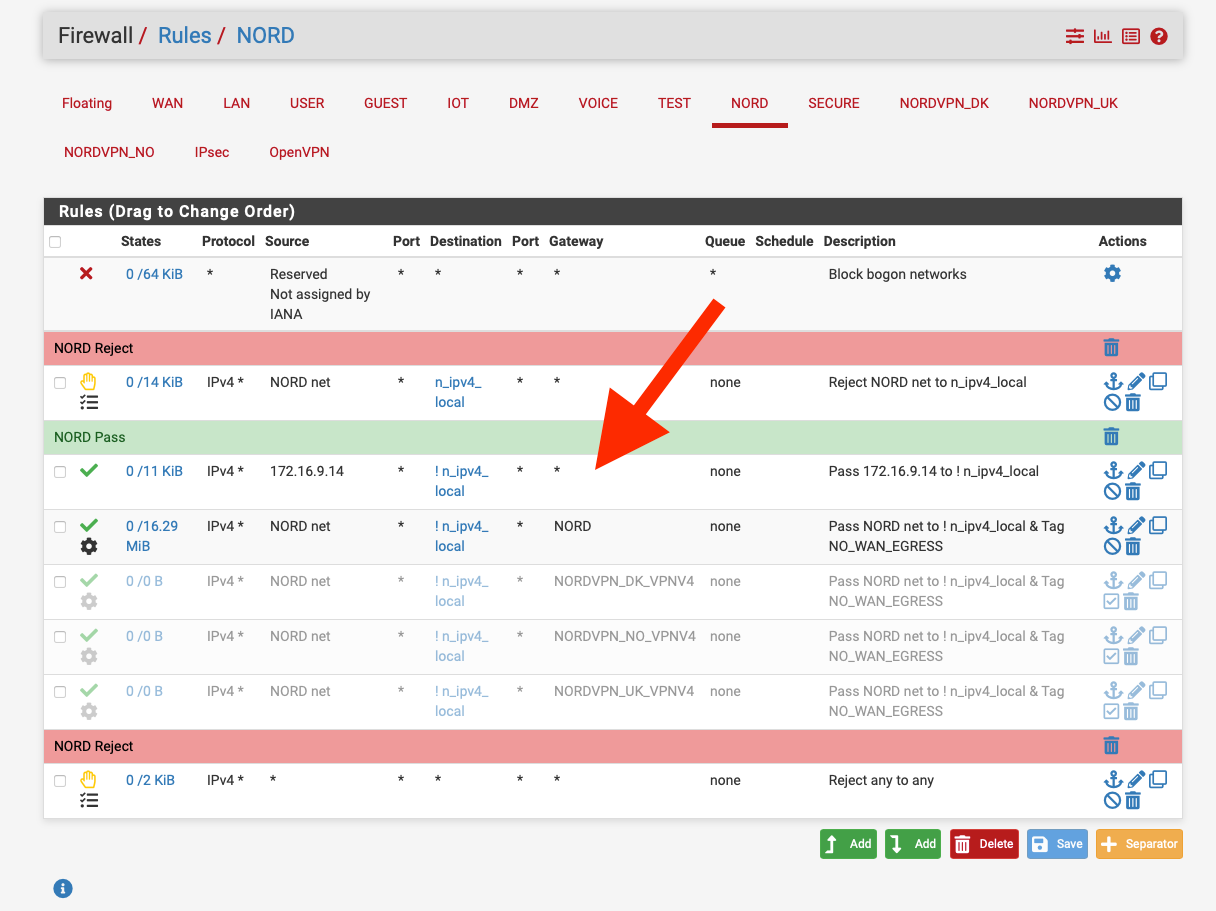Screen dimensions: 1216x911
Task: Open the IPsec tab
Action: pos(212,152)
